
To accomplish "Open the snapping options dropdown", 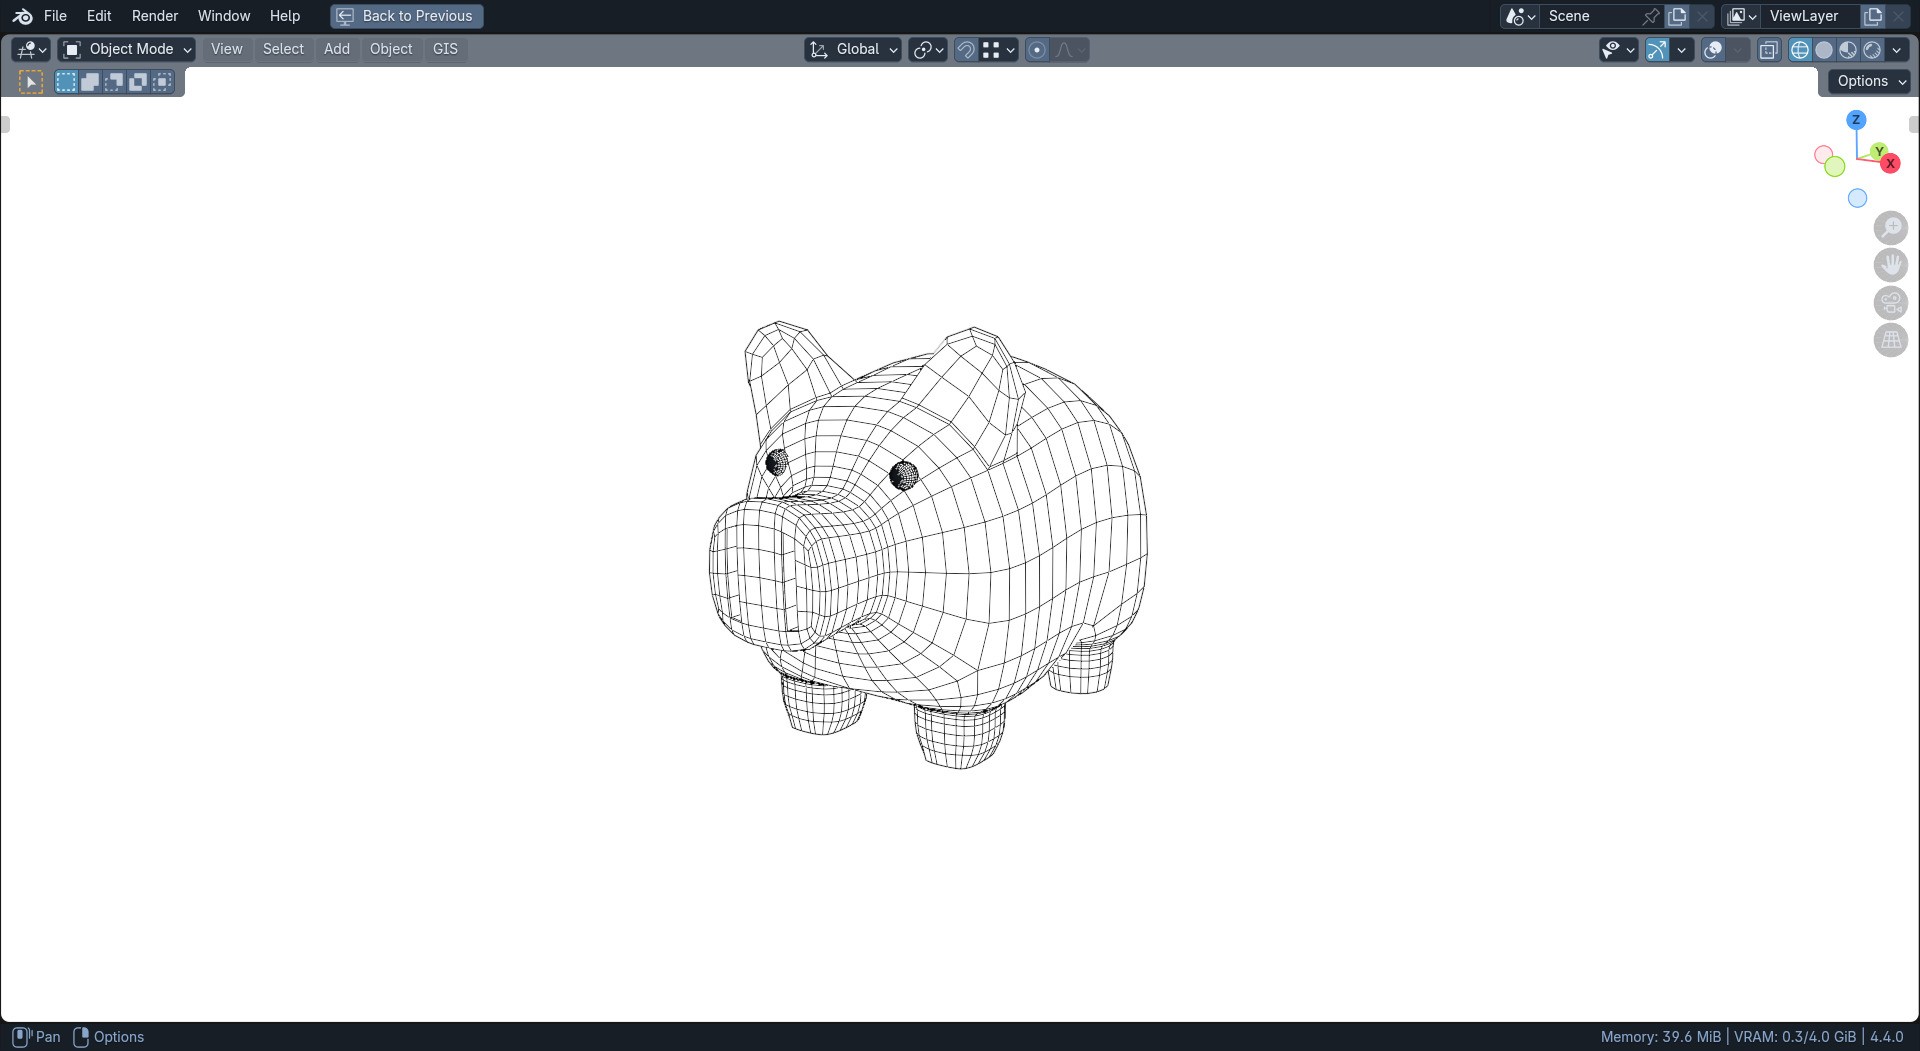I will pos(999,49).
